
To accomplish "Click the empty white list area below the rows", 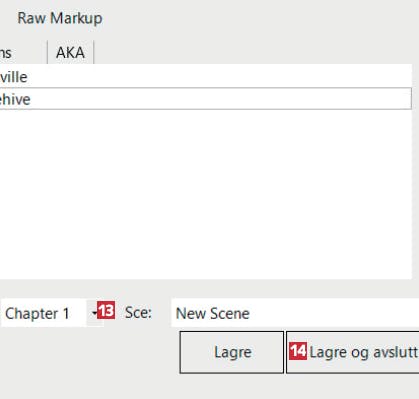I will point(206,194).
